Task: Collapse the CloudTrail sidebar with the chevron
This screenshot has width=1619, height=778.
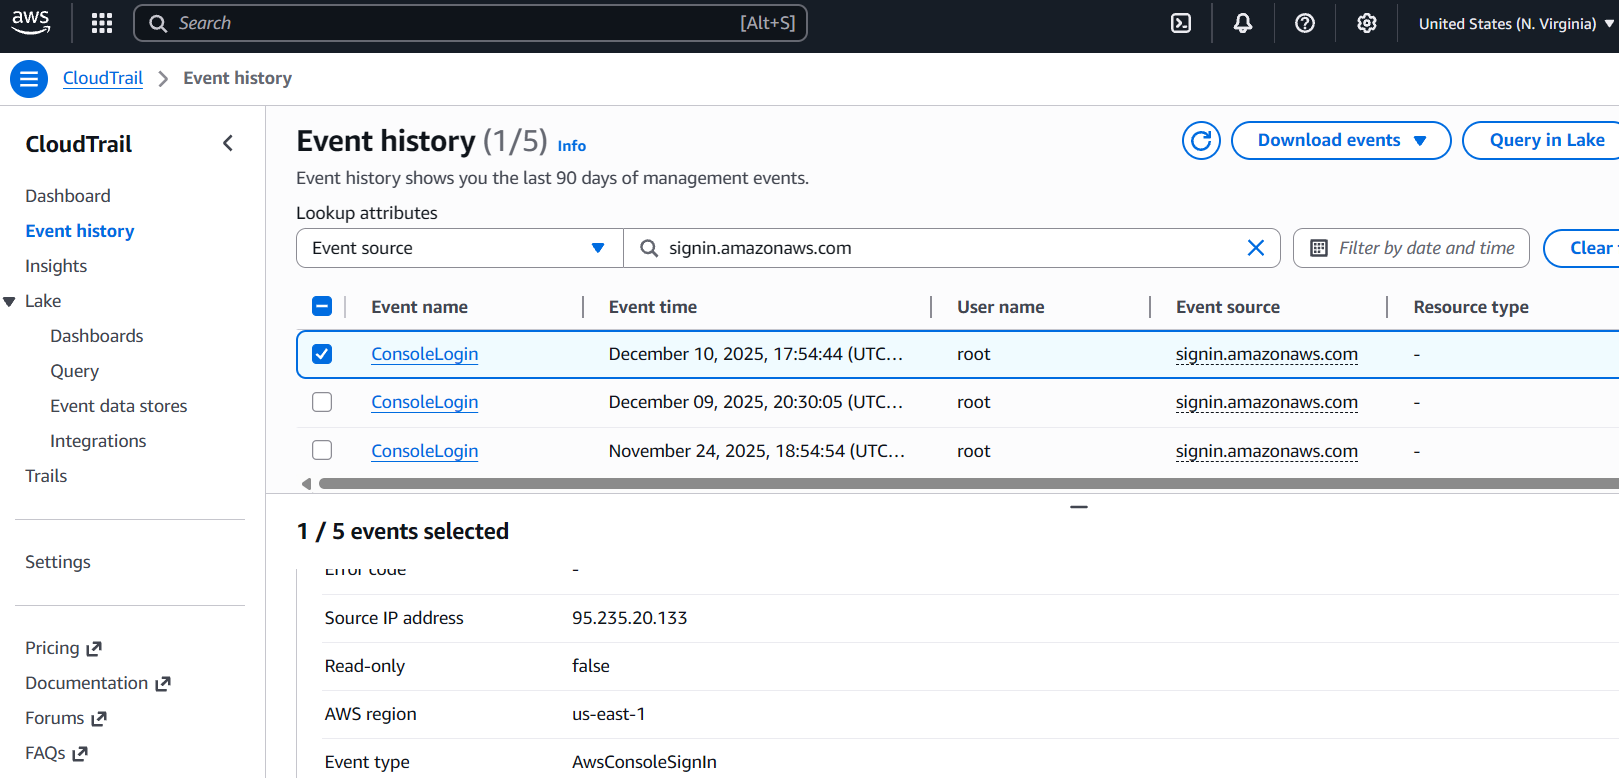Action: [x=228, y=144]
